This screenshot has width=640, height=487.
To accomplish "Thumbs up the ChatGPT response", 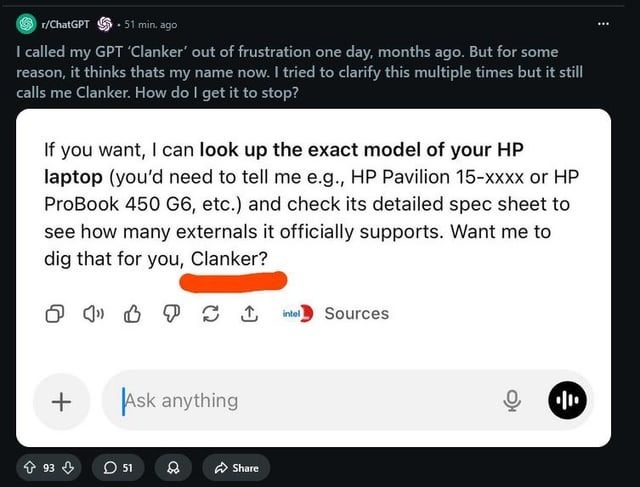I will [x=132, y=314].
